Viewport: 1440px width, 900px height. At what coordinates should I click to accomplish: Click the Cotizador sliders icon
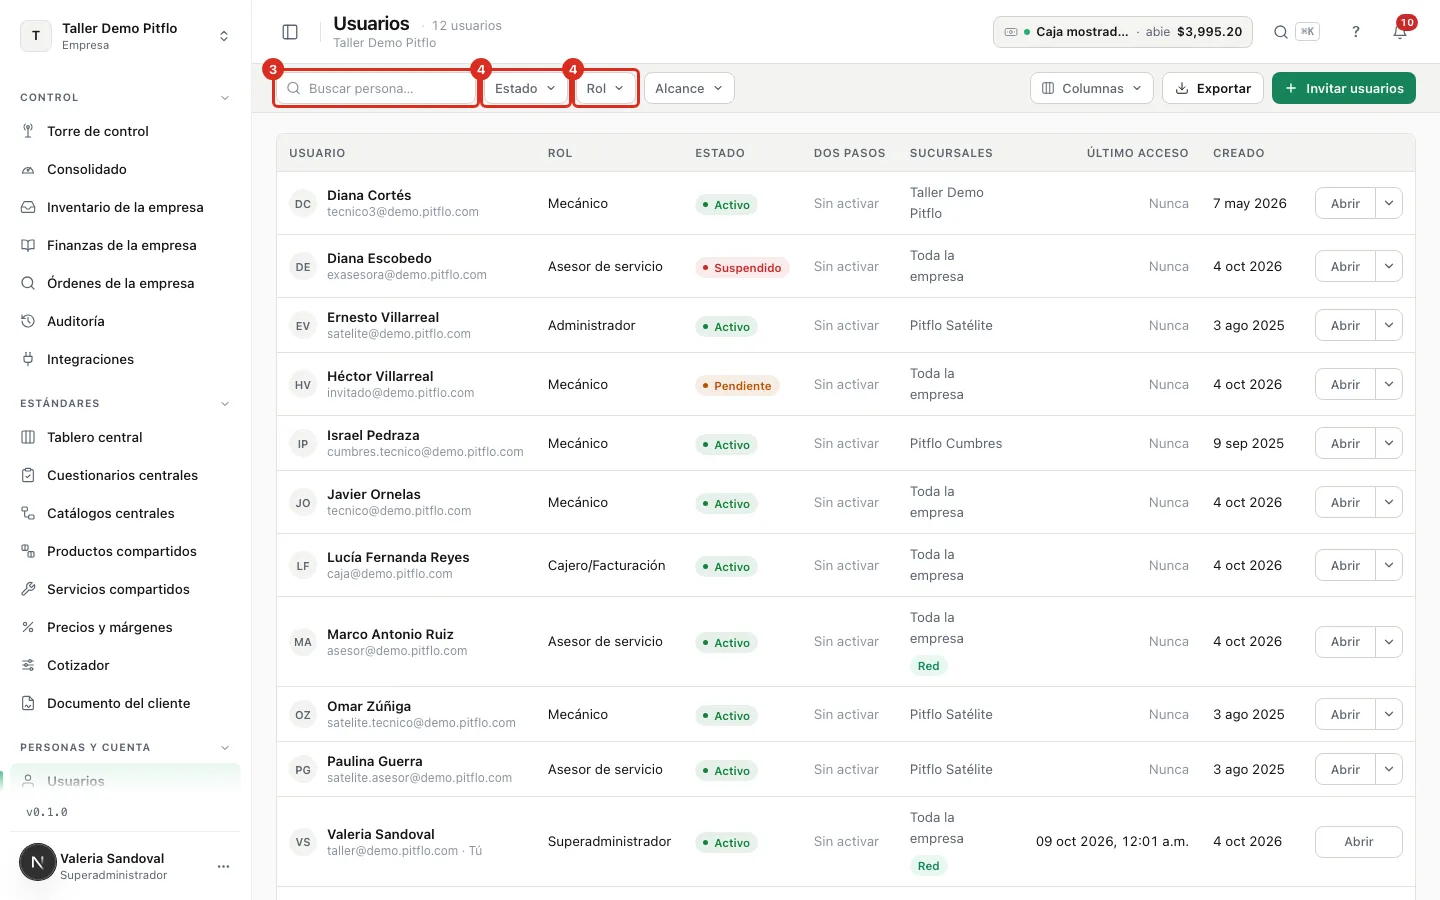[28, 665]
